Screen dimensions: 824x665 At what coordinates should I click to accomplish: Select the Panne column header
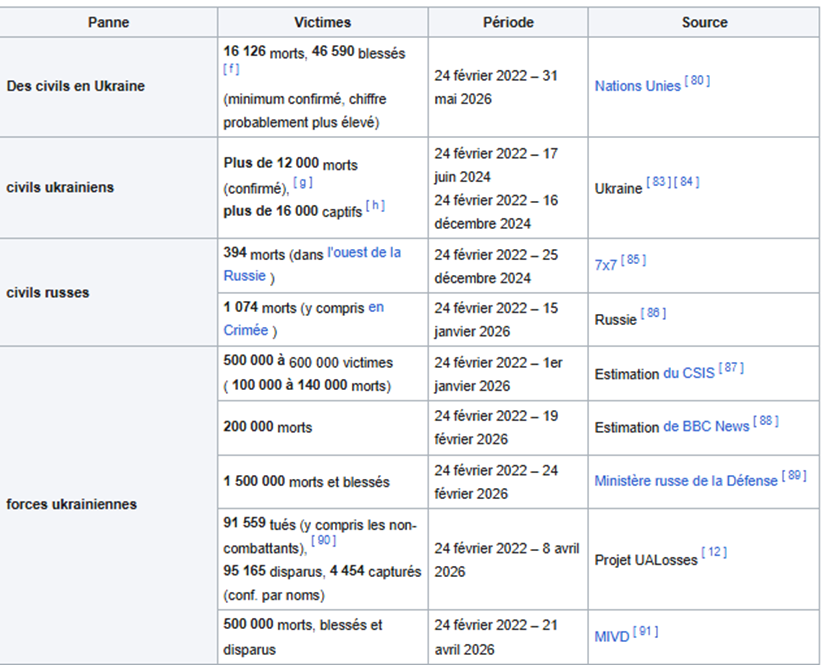109,22
